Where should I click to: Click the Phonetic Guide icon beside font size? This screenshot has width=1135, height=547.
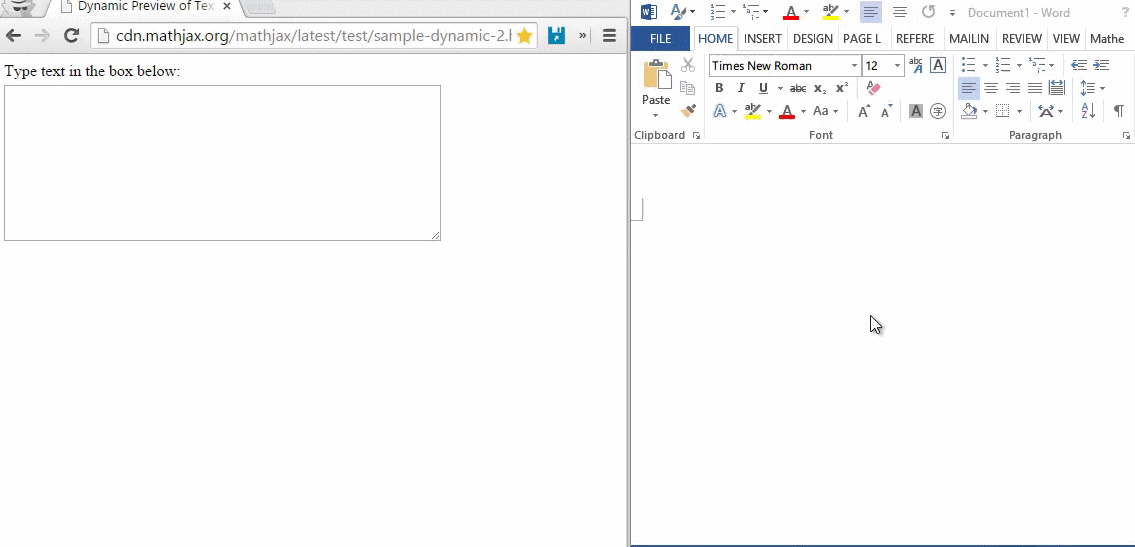point(916,65)
